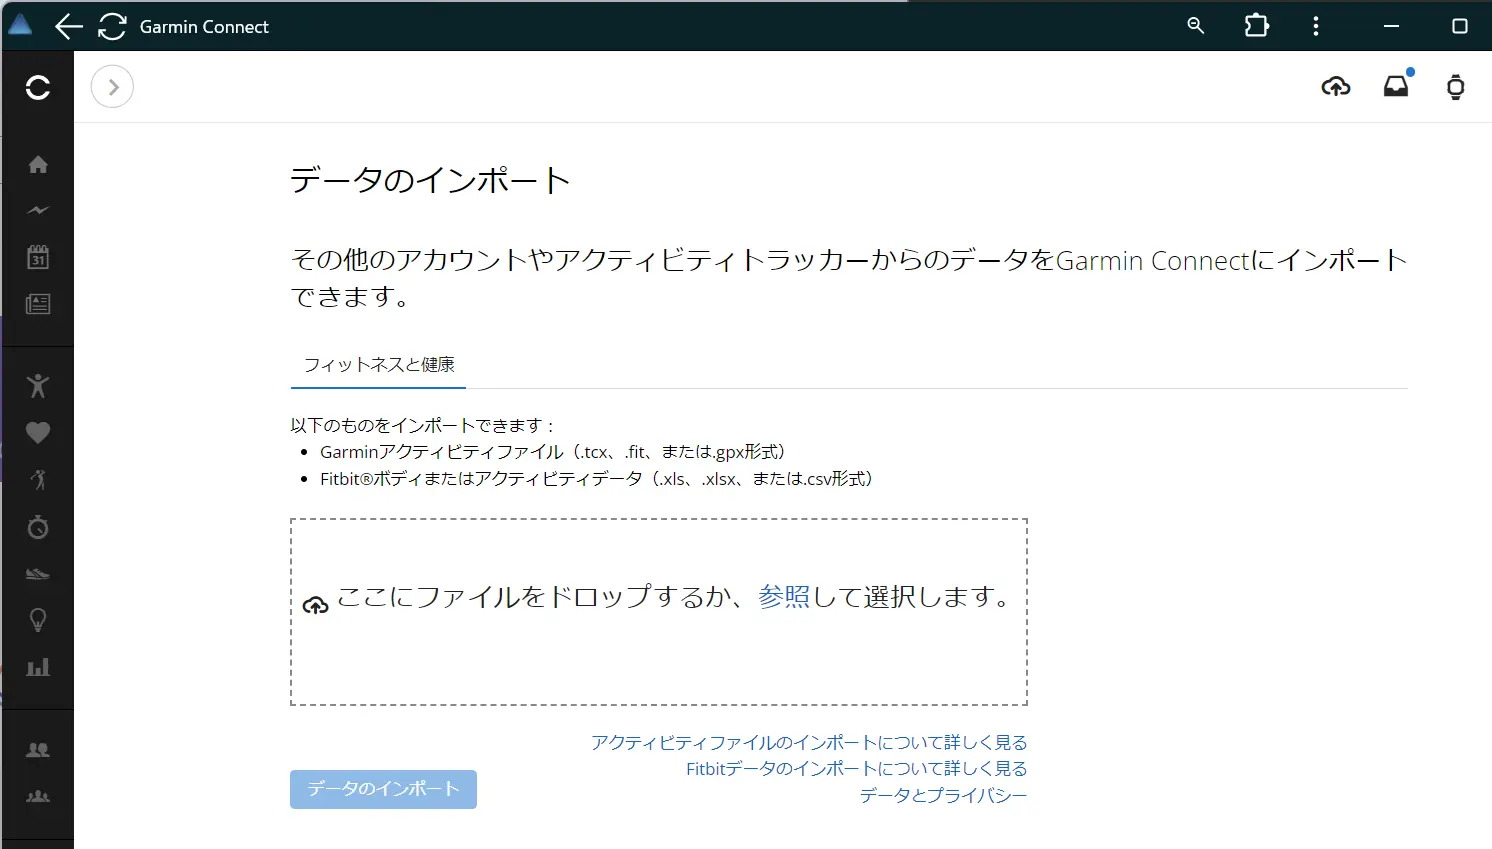Open the News Feed icon in sidebar
Screen dimensions: 1492x849
(x=38, y=304)
